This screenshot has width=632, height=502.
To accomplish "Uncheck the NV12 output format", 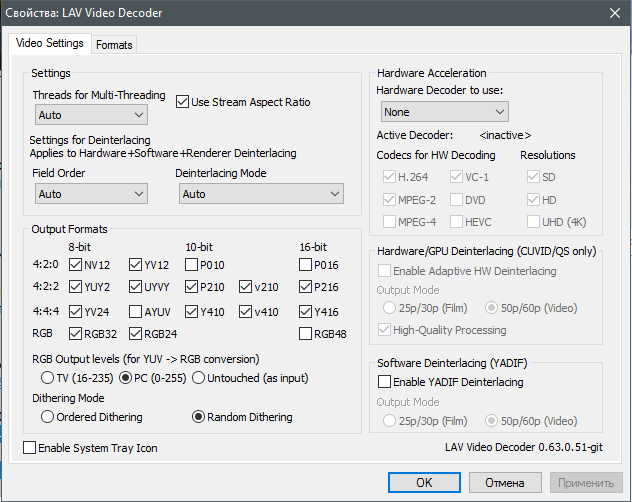I will point(76,266).
